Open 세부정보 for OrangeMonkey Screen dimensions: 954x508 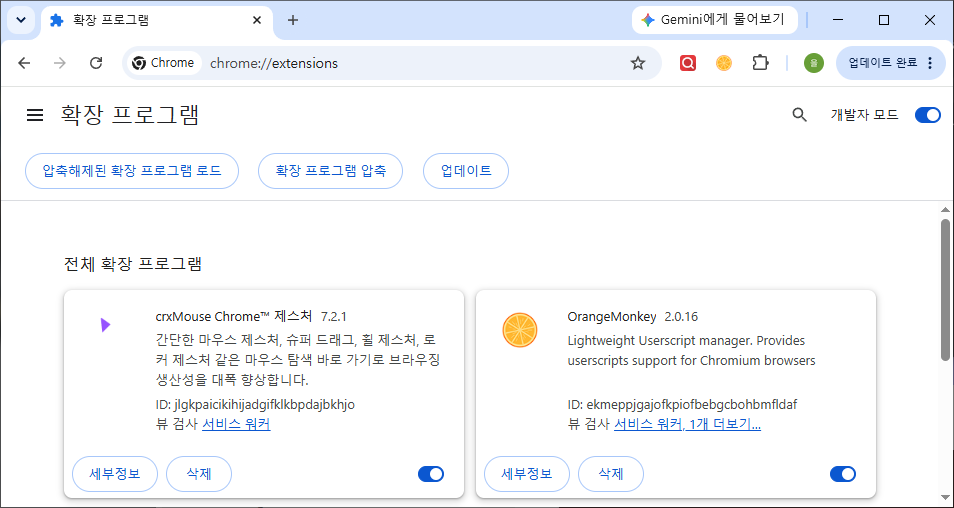click(x=527, y=474)
